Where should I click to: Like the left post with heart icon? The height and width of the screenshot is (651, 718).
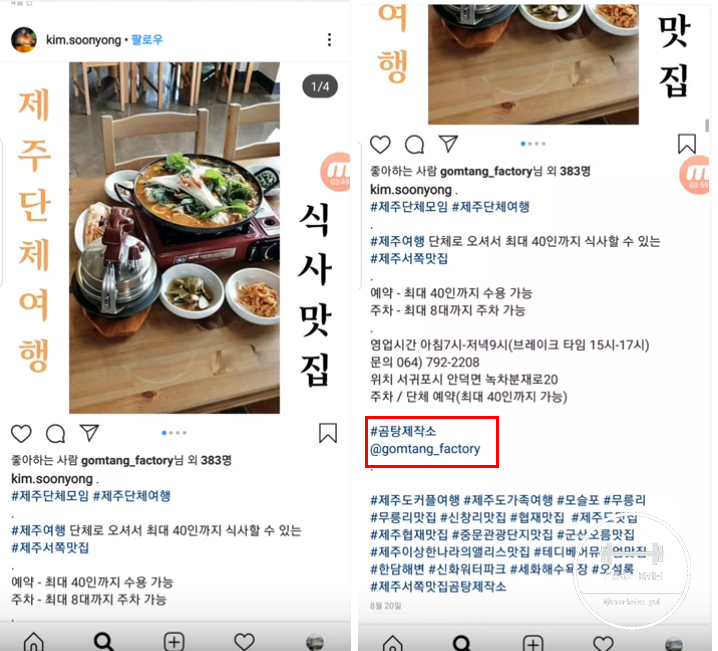pyautogui.click(x=21, y=434)
